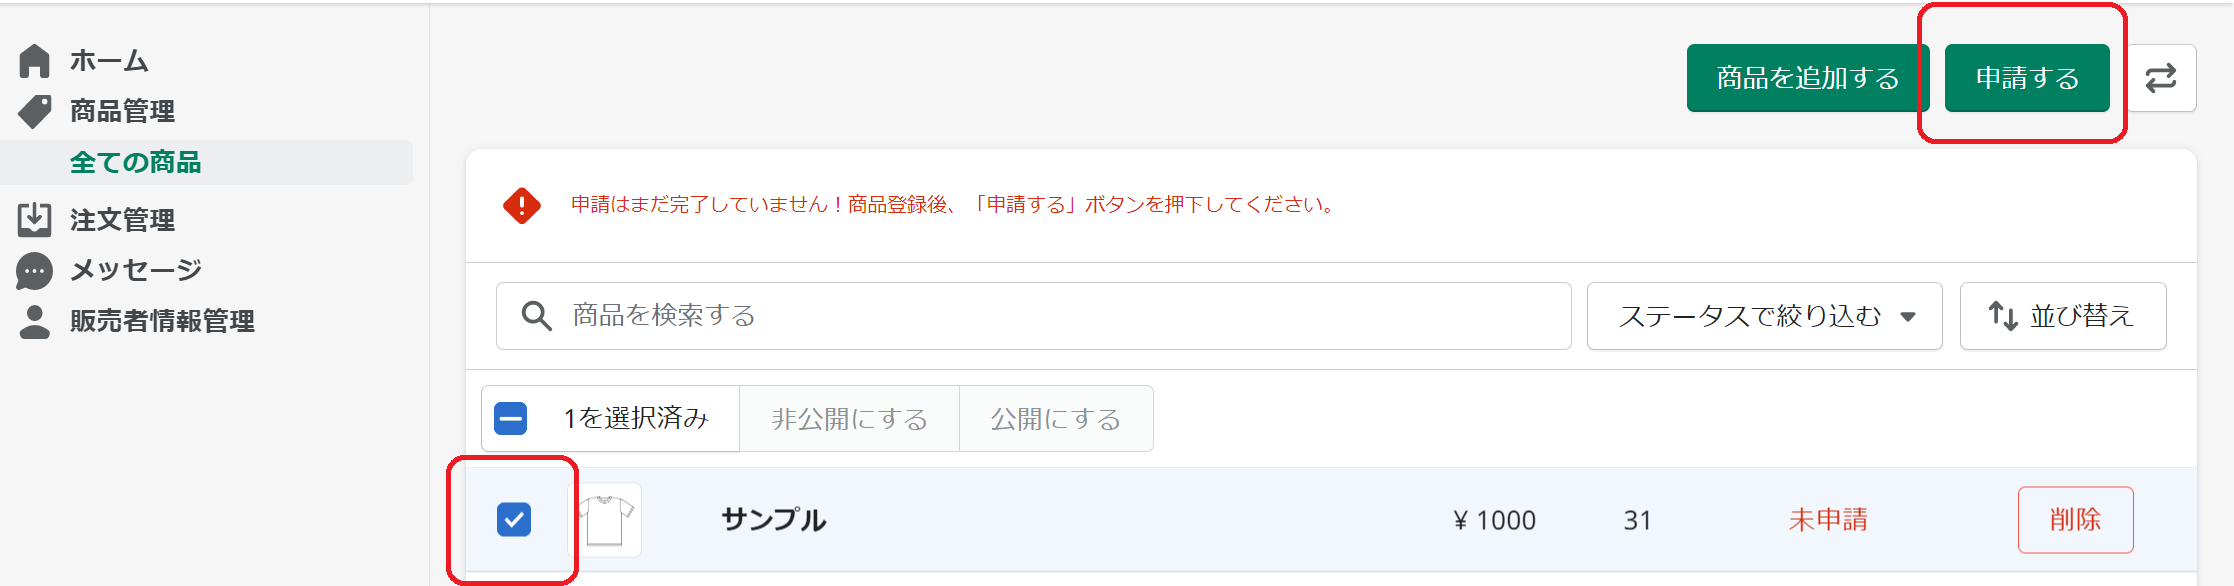Open 全ての商品 in sidebar
The width and height of the screenshot is (2234, 586).
pyautogui.click(x=136, y=162)
